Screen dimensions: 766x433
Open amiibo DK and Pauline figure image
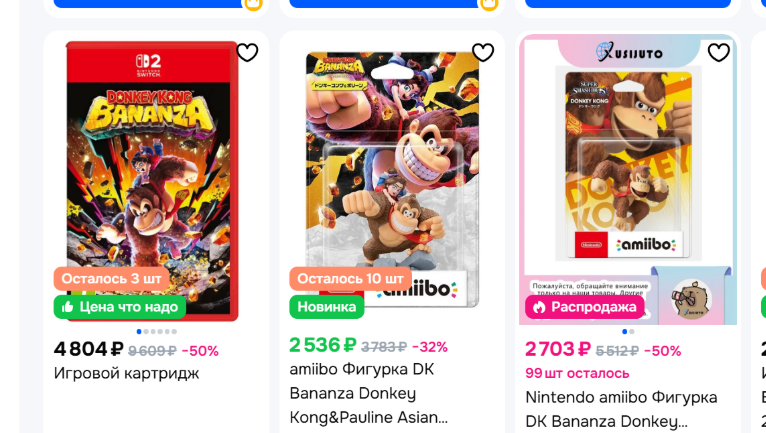[392, 179]
